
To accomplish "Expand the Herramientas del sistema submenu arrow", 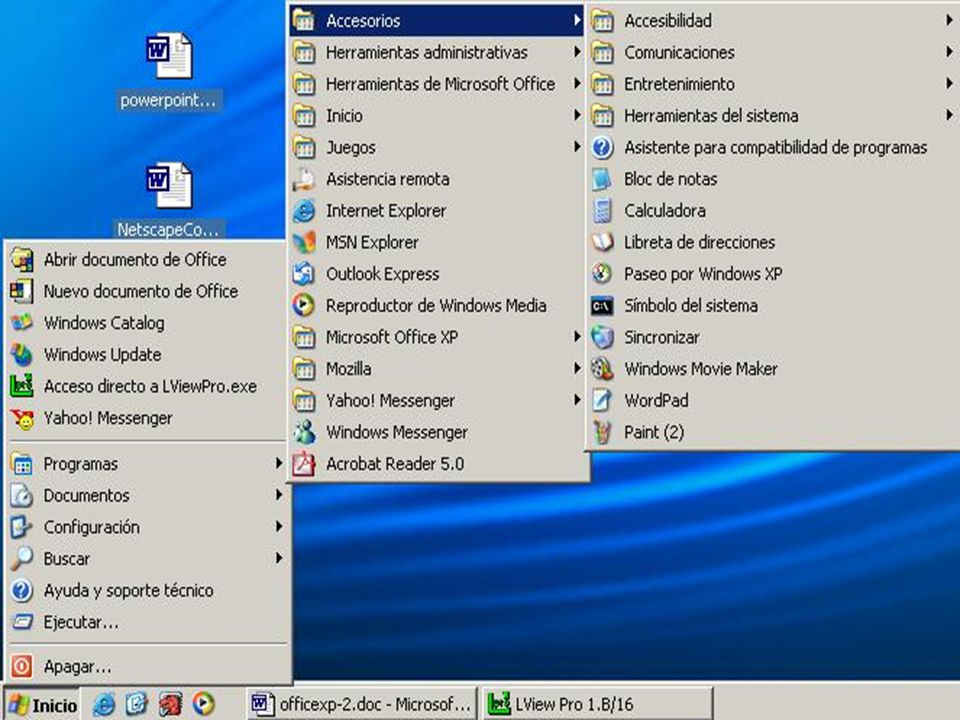I will tap(949, 114).
